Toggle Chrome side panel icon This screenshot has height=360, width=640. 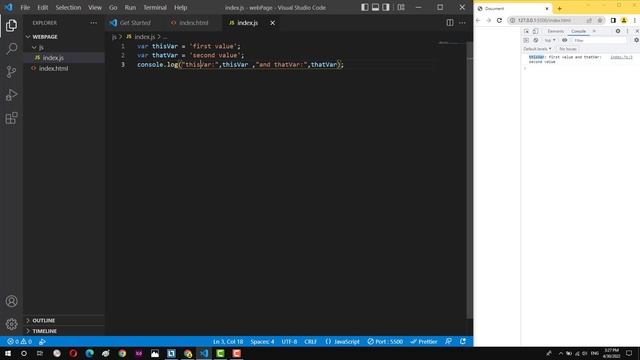(x=613, y=20)
